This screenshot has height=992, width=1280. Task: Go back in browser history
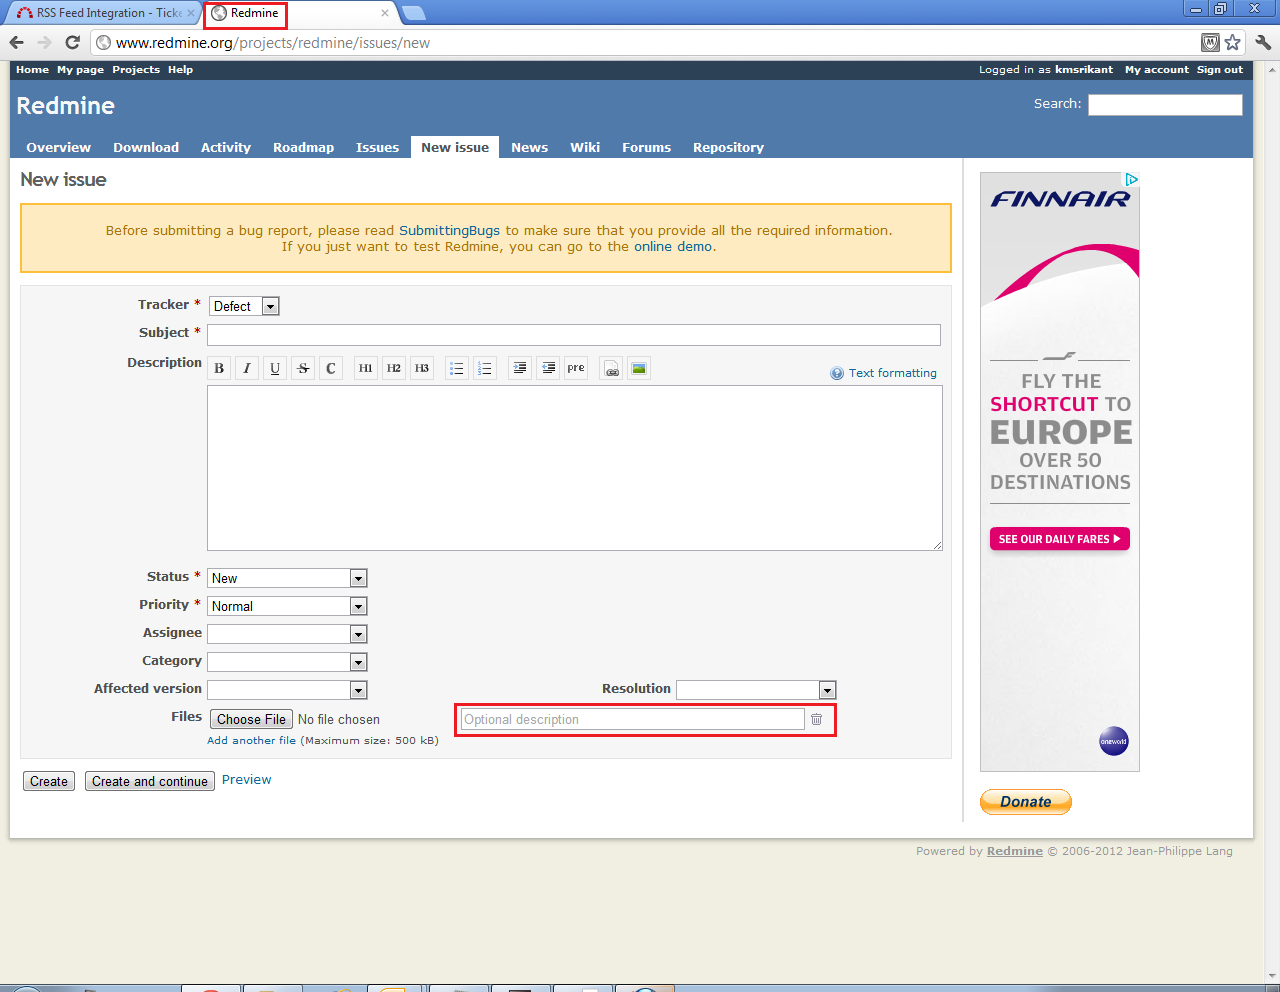coord(16,42)
